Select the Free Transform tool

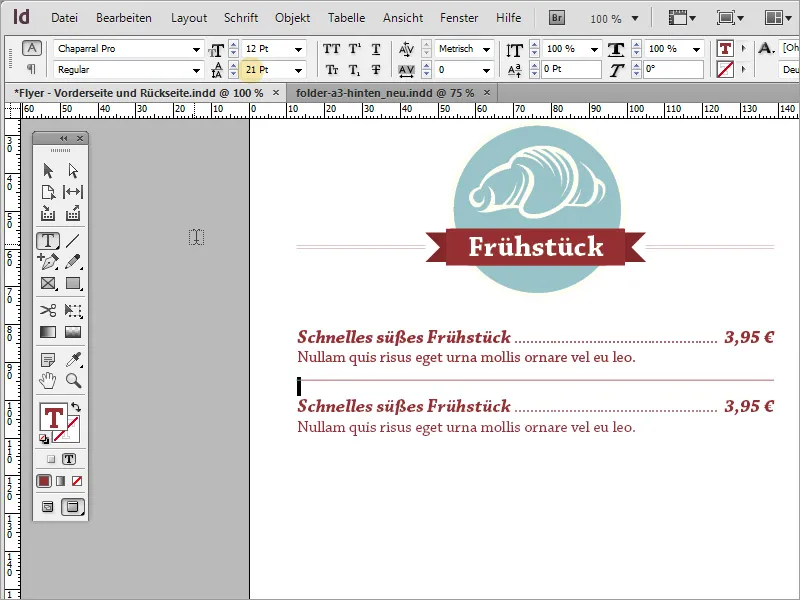(73, 310)
